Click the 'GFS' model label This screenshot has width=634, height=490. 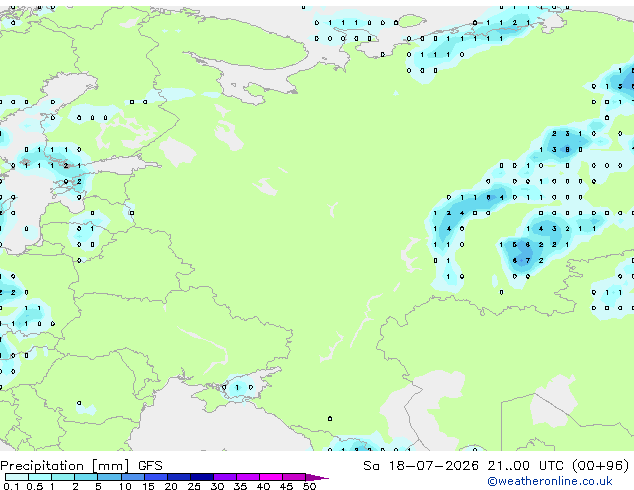150,466
